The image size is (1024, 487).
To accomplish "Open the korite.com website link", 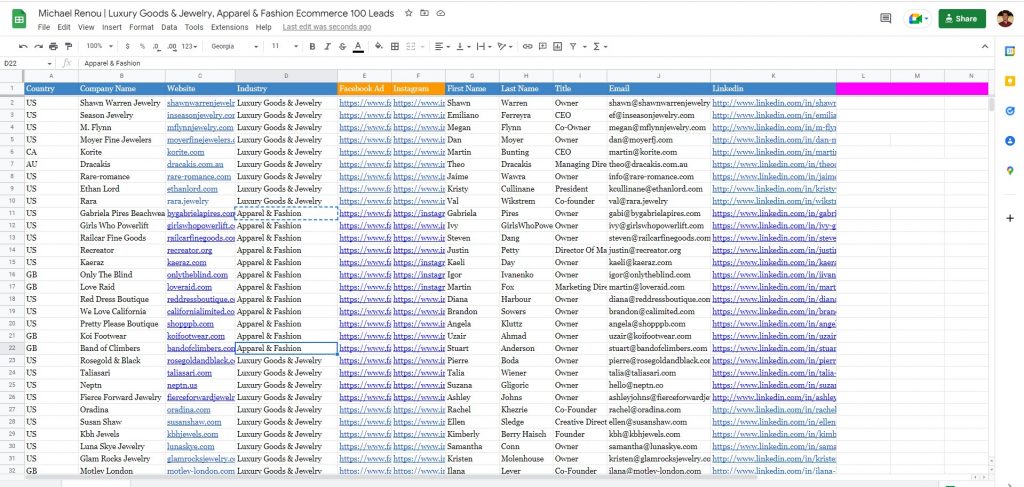I will (x=185, y=151).
